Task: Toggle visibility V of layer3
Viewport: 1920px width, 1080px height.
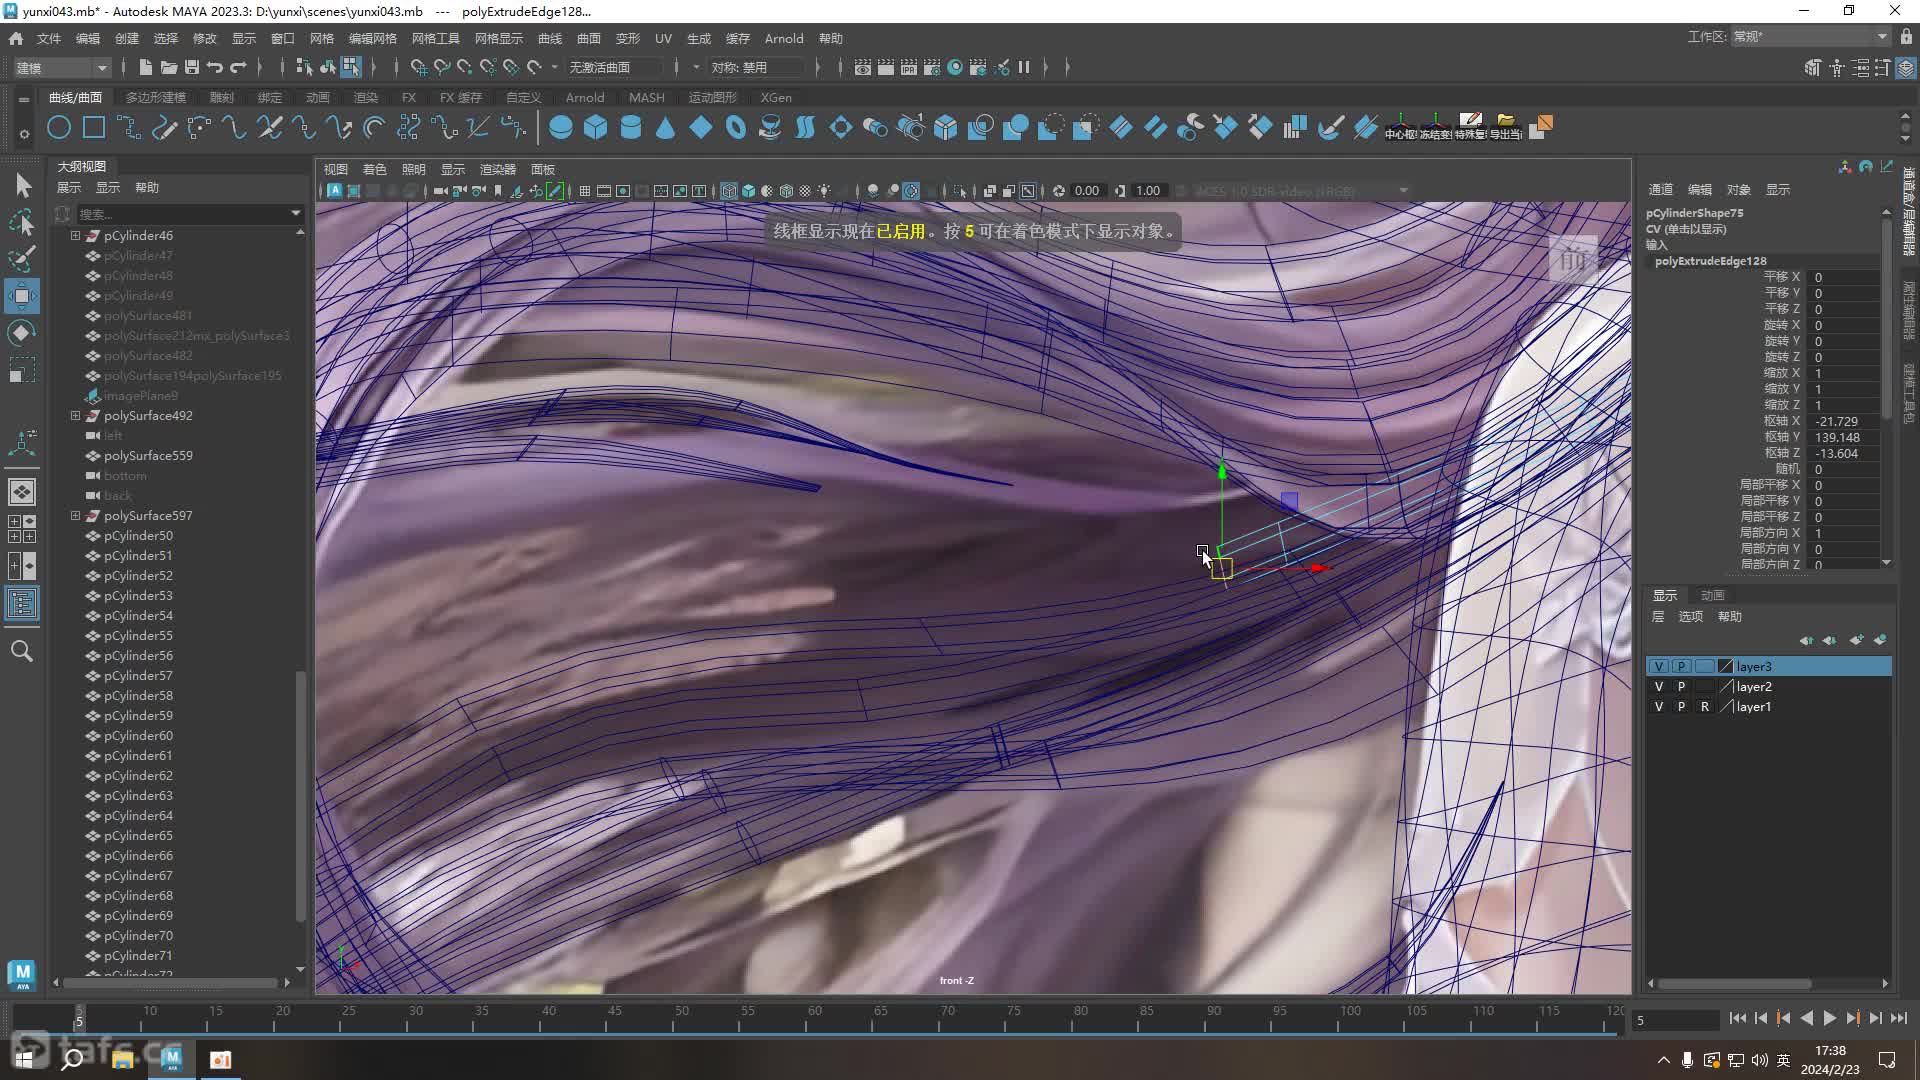Action: point(1659,666)
